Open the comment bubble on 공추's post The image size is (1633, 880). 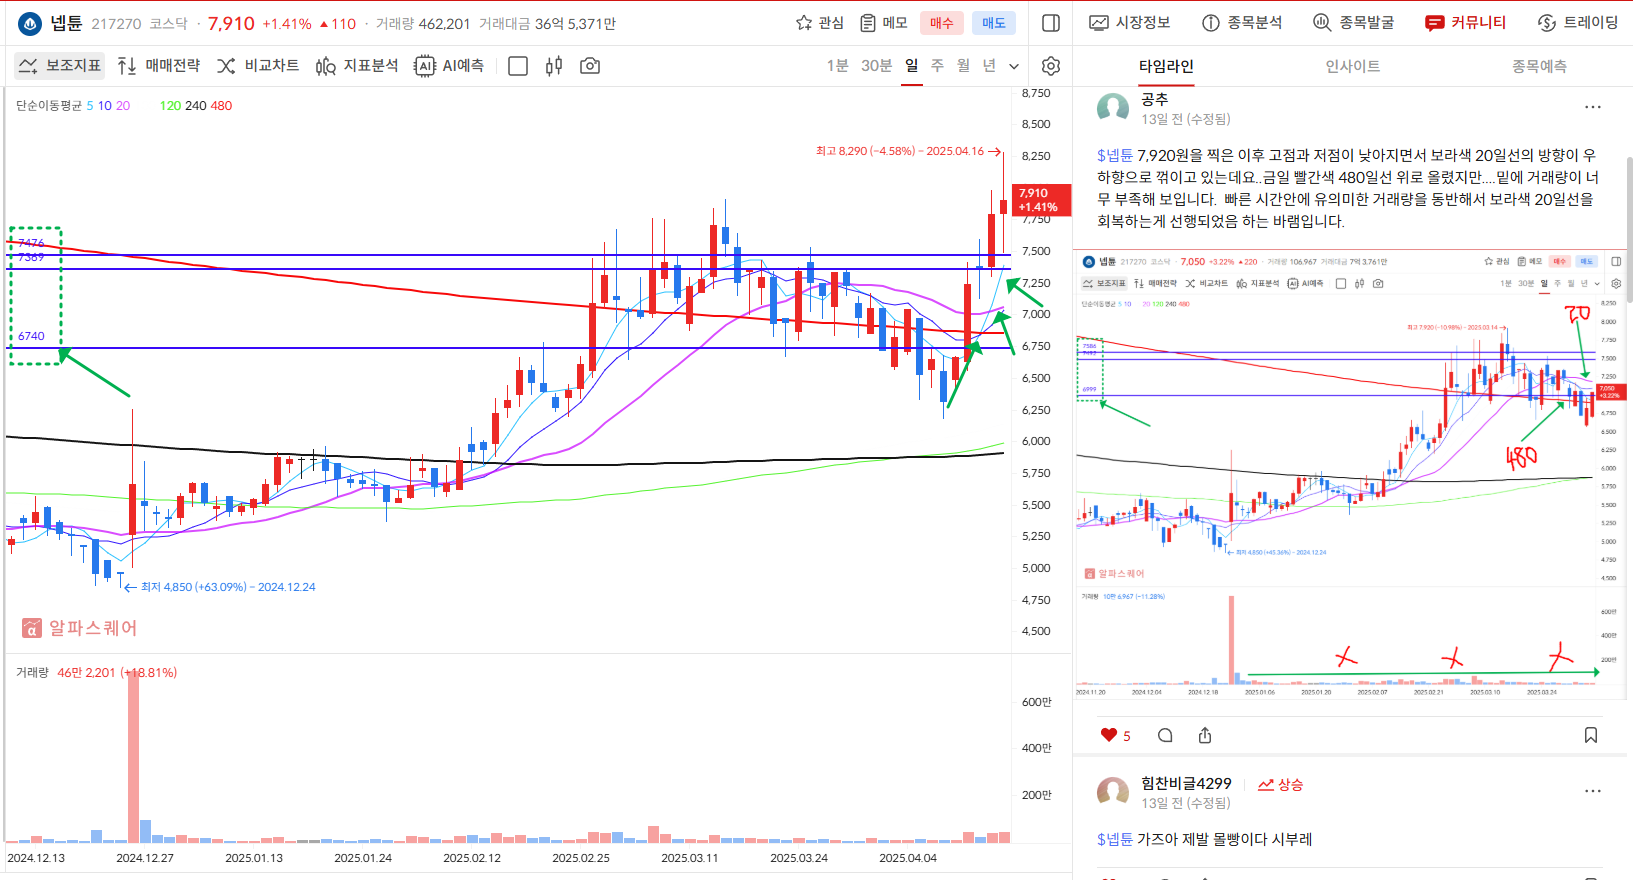(x=1165, y=736)
